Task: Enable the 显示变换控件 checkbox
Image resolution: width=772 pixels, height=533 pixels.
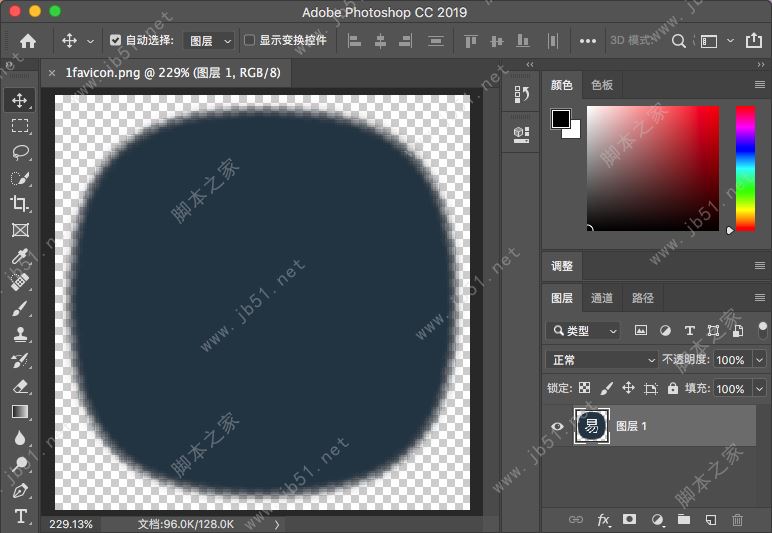Action: (x=250, y=40)
